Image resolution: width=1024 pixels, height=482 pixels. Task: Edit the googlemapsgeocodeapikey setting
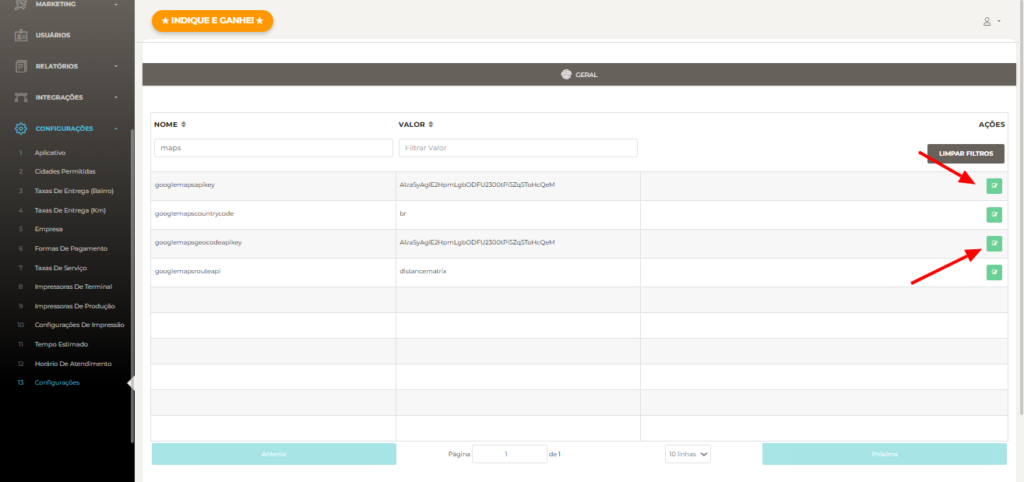click(994, 243)
